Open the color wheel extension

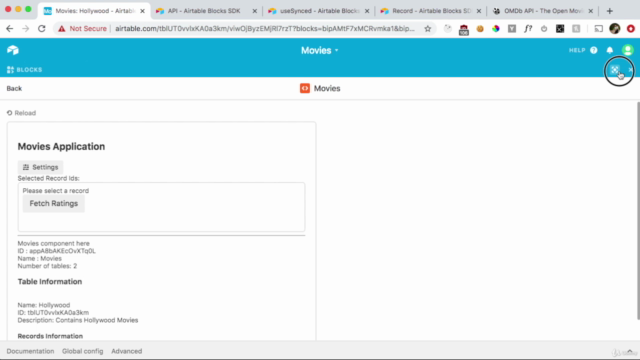point(496,29)
